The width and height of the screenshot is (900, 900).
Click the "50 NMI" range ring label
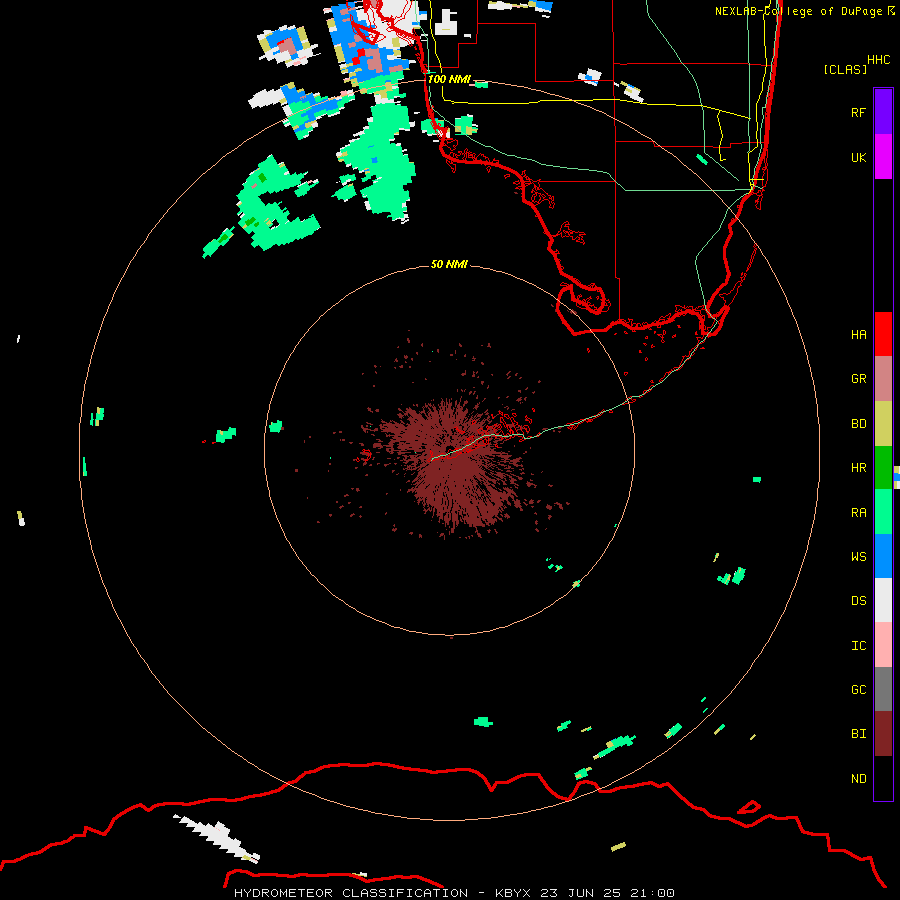pos(449,264)
